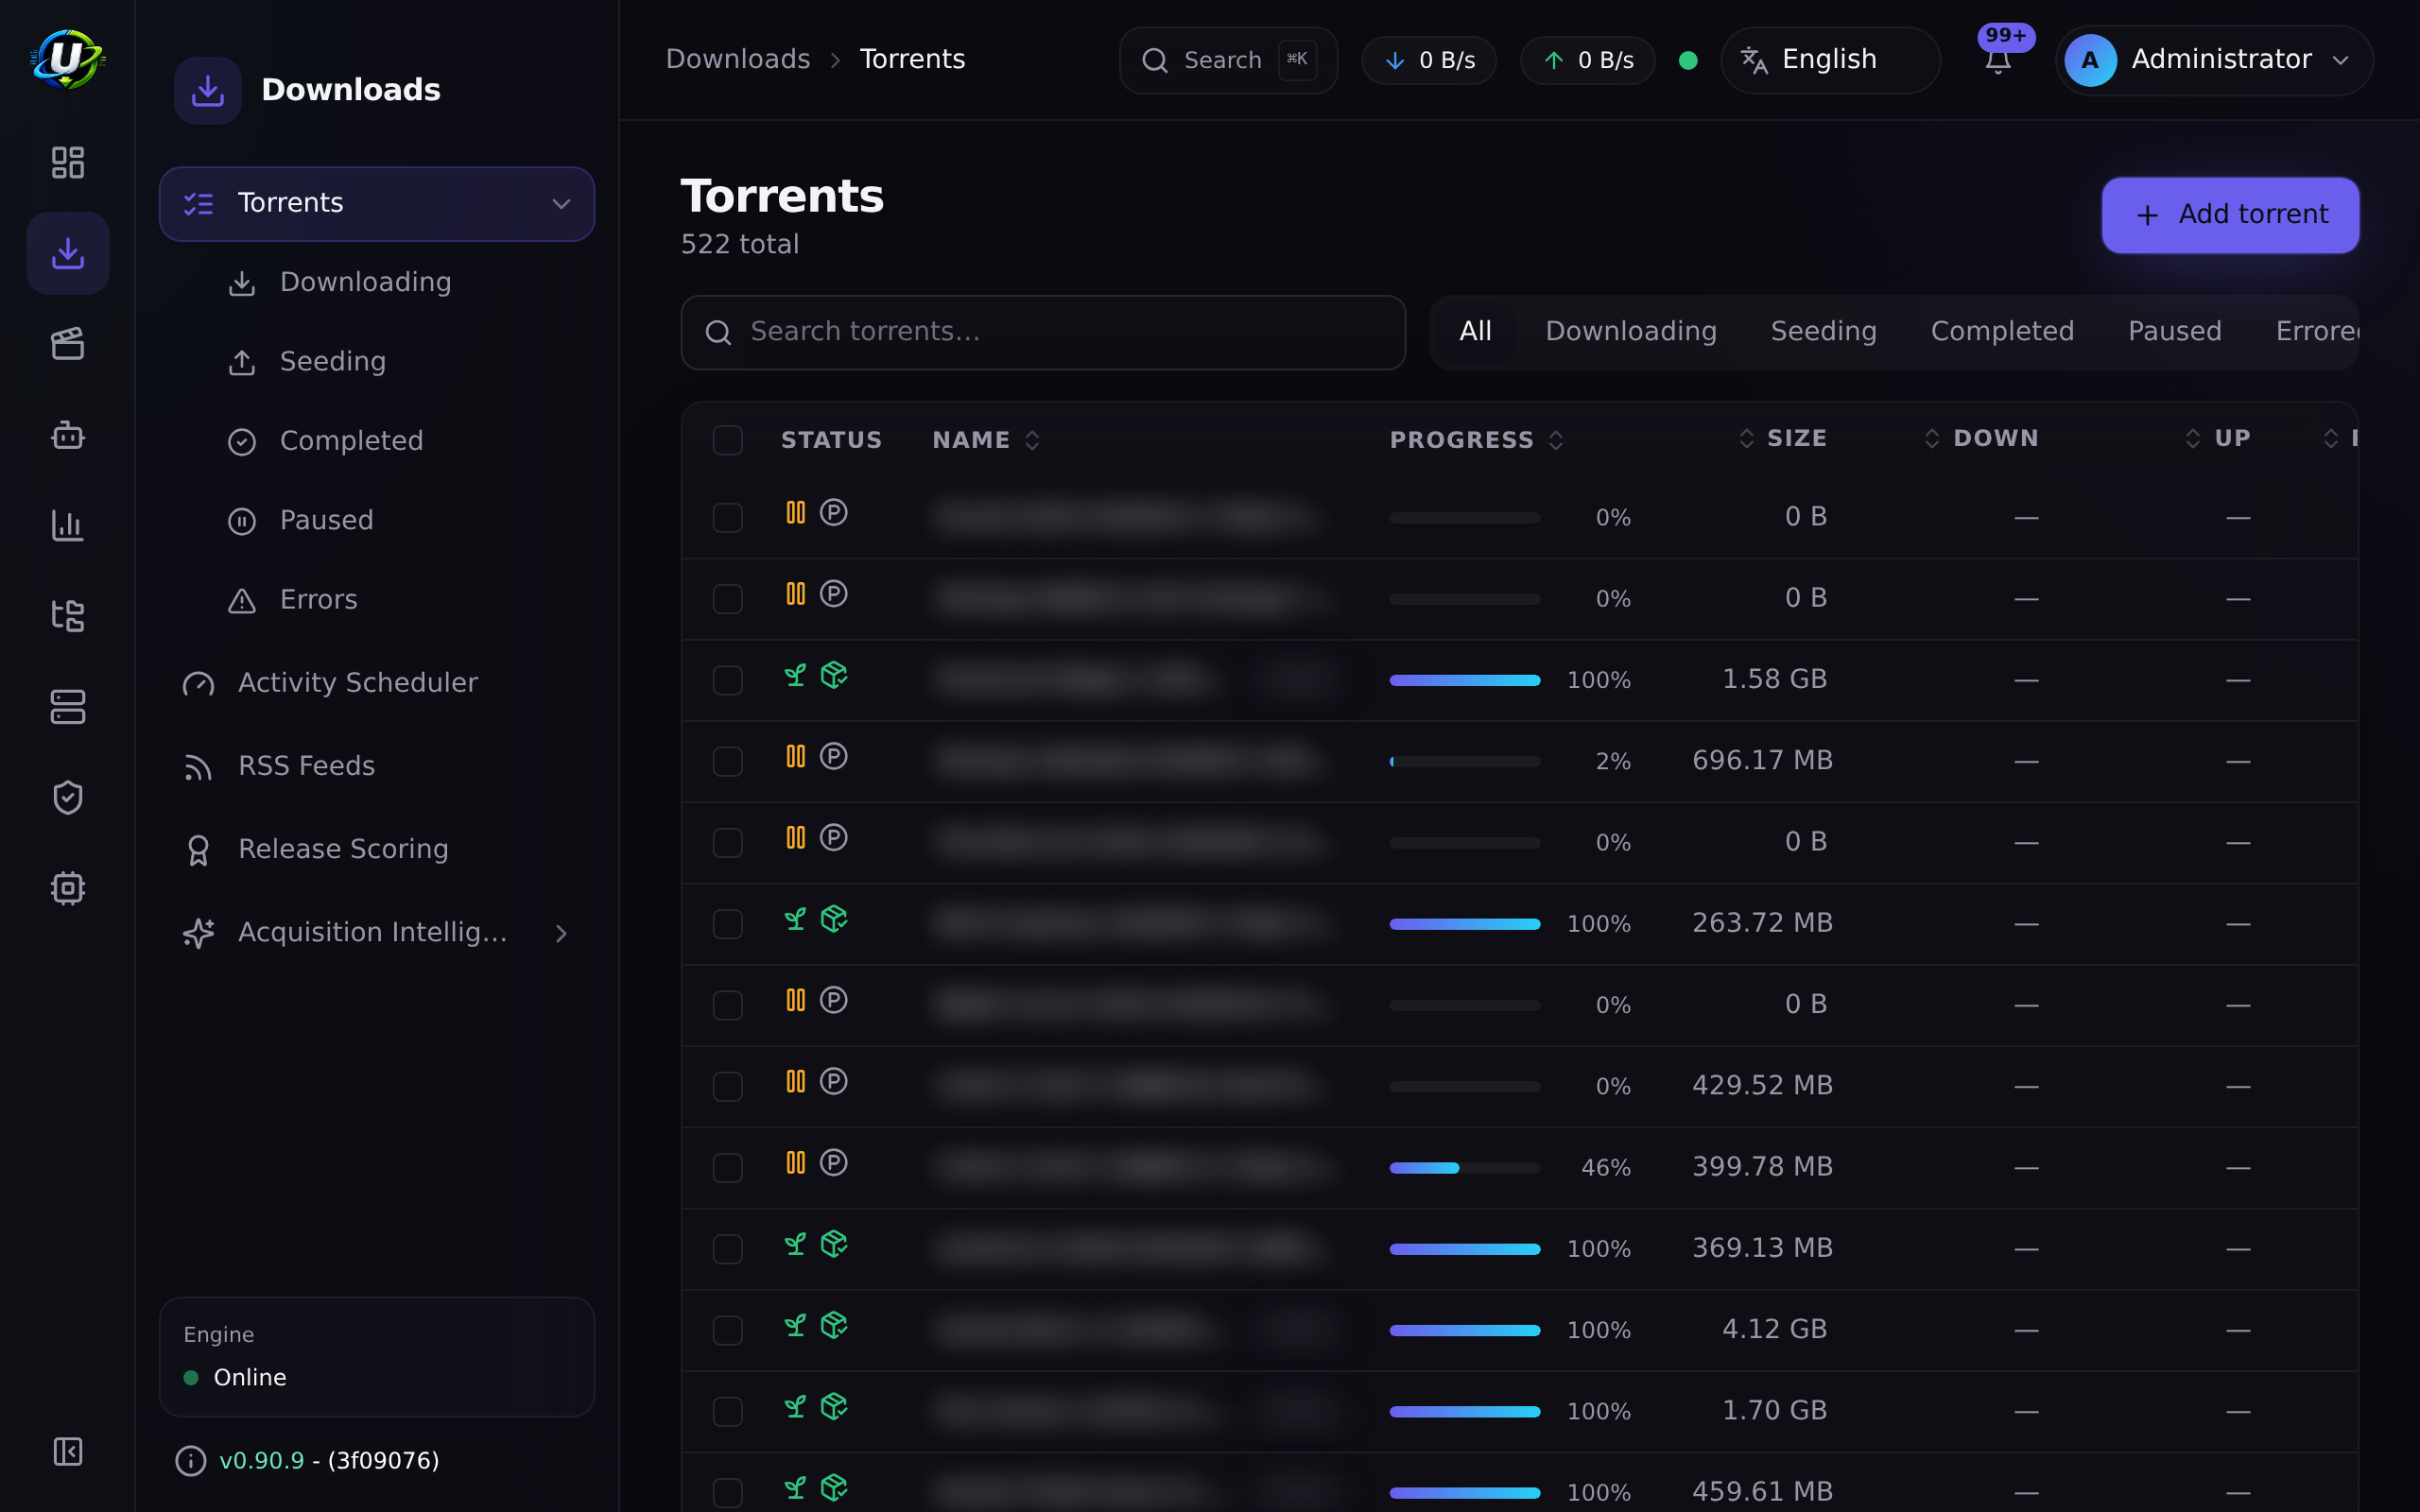Click the package icon on the 263.72 MB row
Screen dimensions: 2420x1512
tap(834, 919)
